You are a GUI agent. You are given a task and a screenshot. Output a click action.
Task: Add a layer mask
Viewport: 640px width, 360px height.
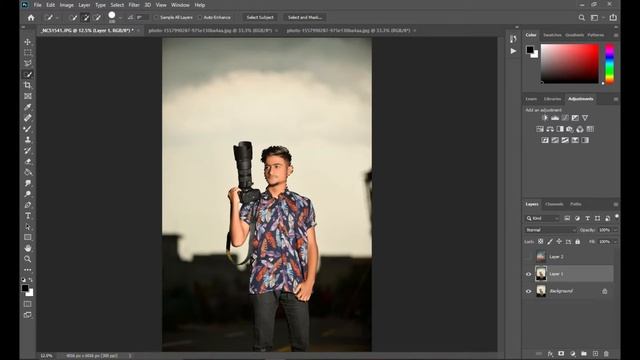coord(561,353)
